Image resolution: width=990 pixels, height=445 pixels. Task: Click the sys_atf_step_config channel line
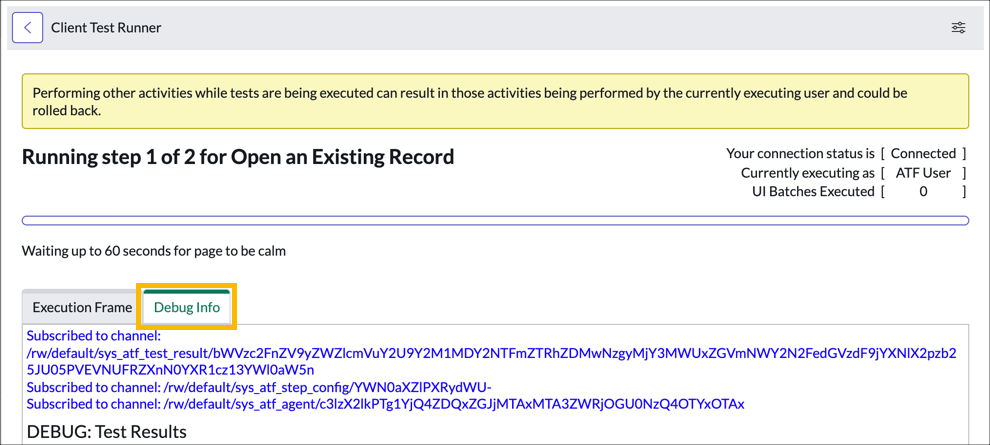(259, 387)
